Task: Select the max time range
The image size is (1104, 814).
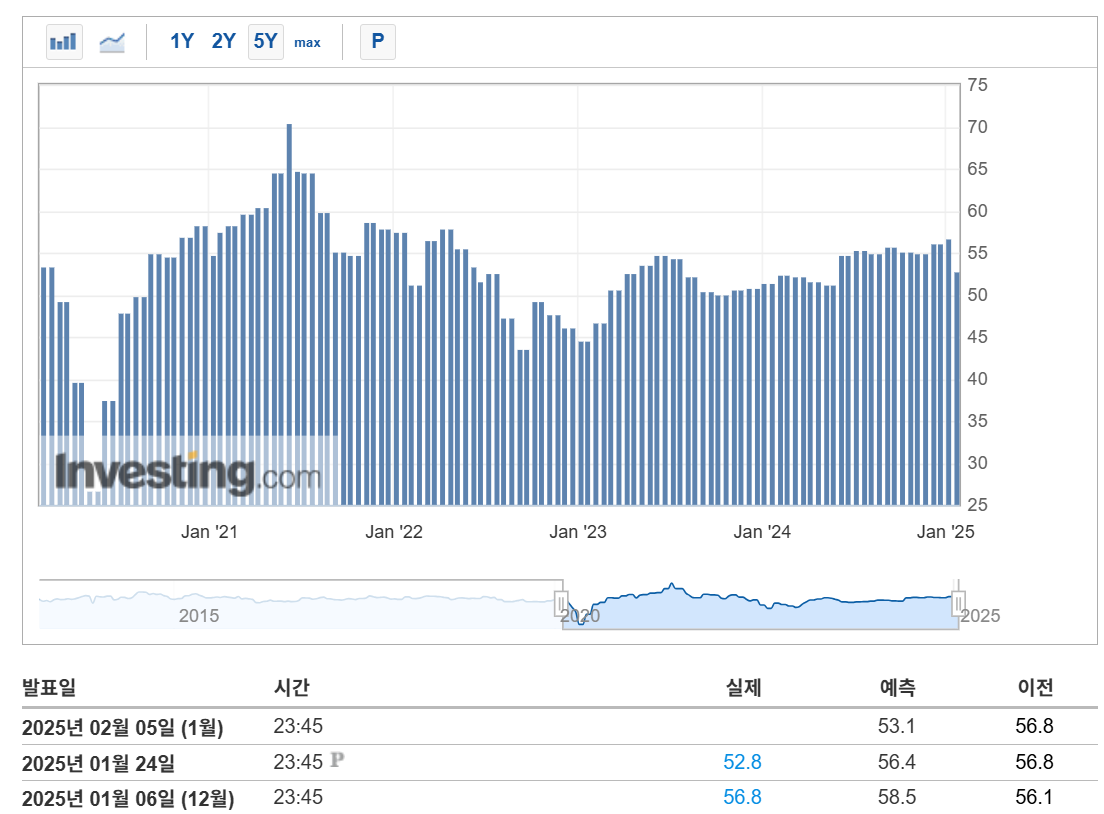Action: point(307,43)
